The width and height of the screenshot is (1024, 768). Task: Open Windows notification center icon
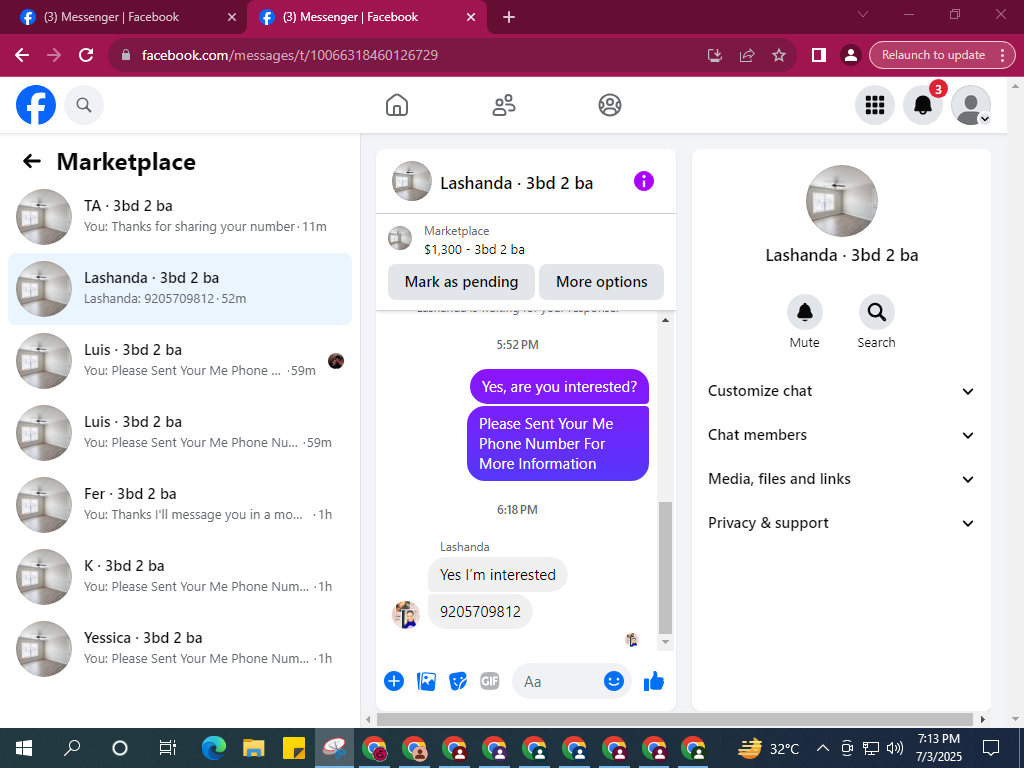(x=991, y=748)
